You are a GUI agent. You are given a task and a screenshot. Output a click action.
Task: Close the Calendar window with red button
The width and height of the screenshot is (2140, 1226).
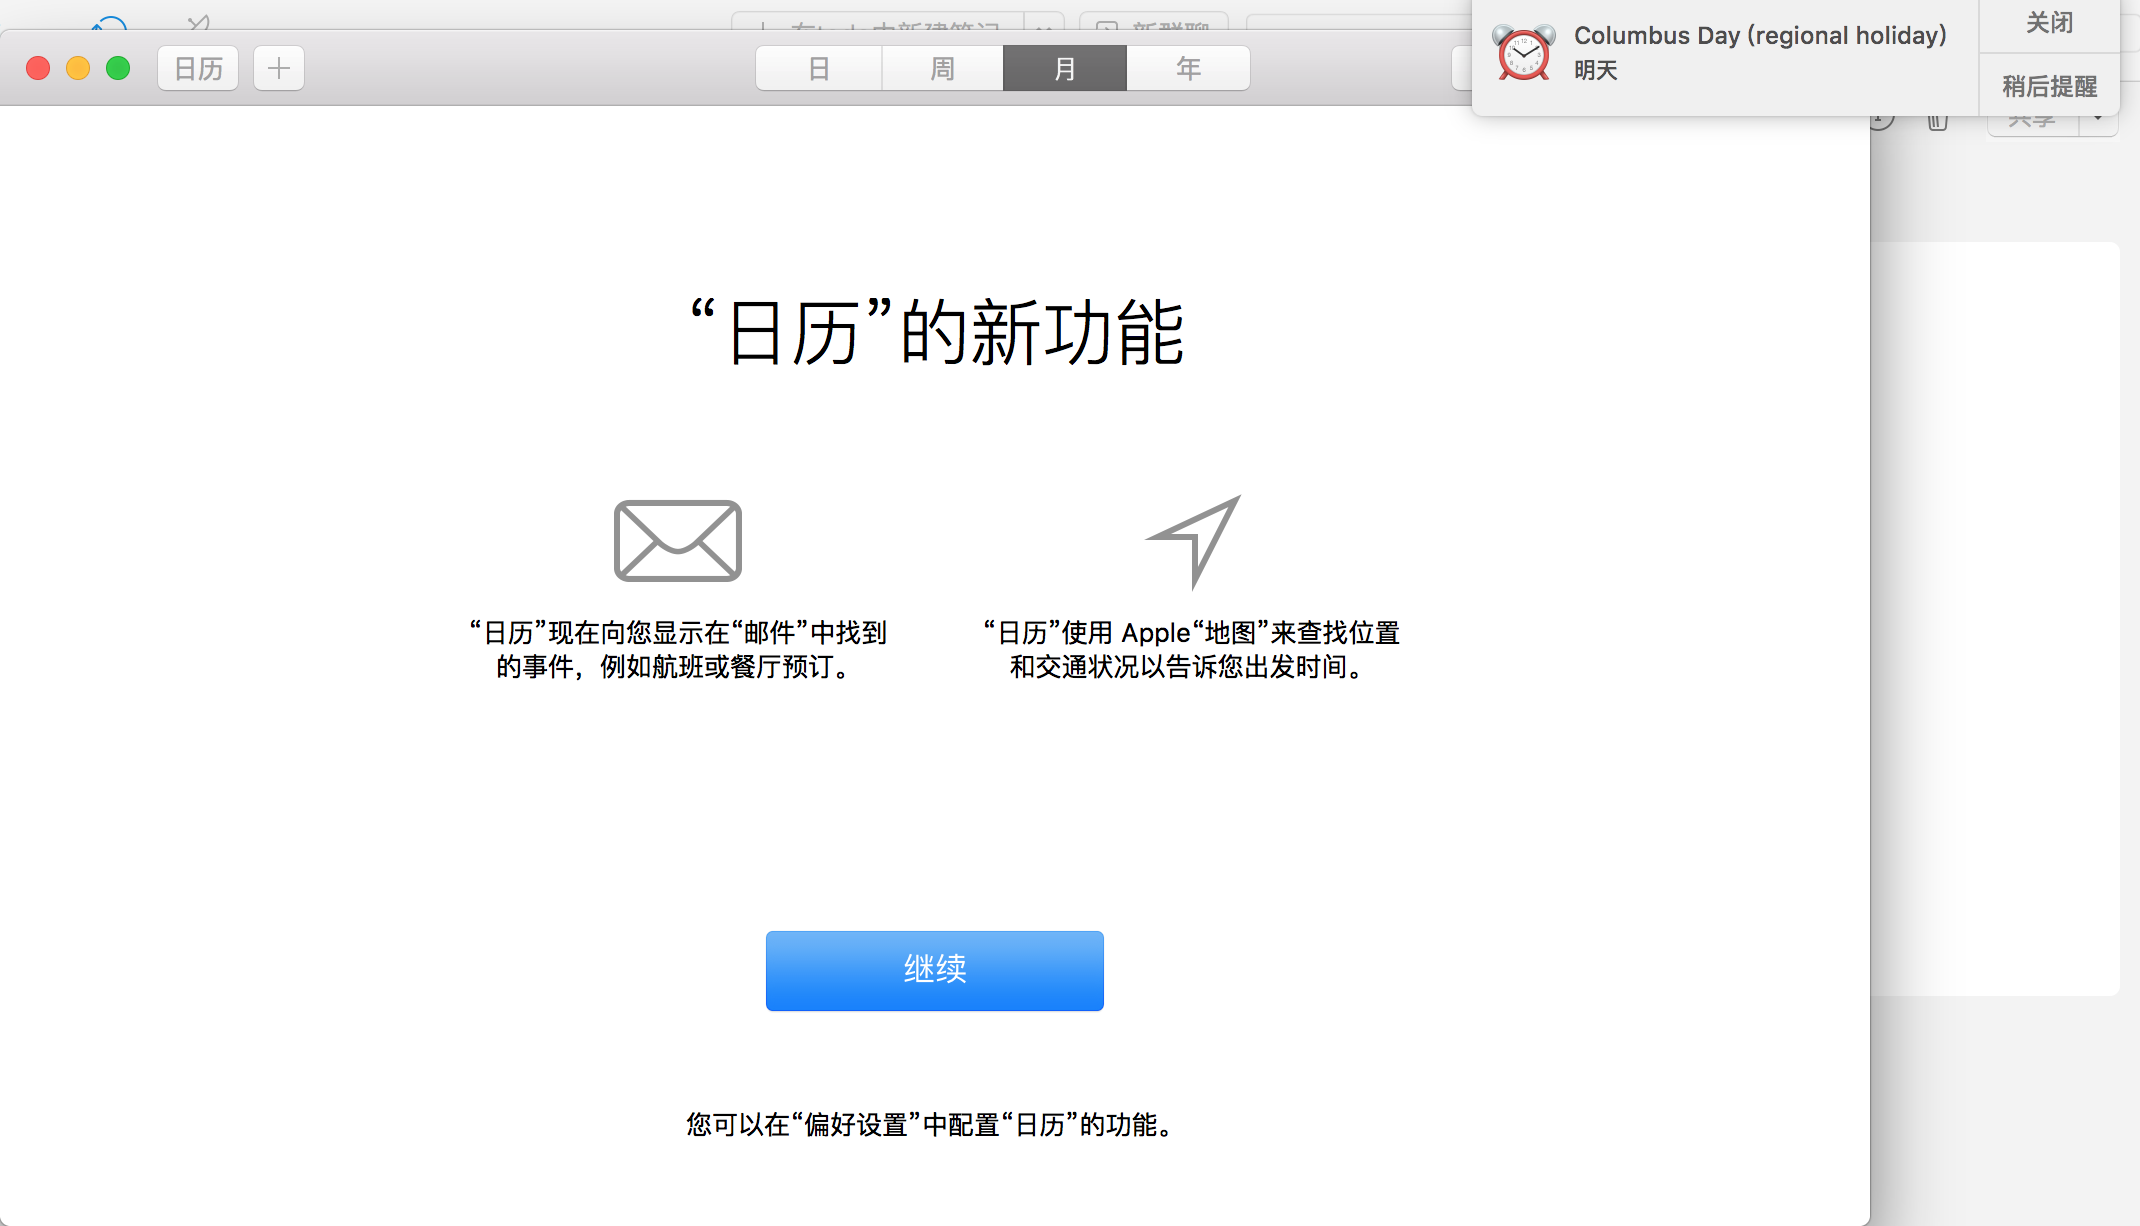pos(38,68)
